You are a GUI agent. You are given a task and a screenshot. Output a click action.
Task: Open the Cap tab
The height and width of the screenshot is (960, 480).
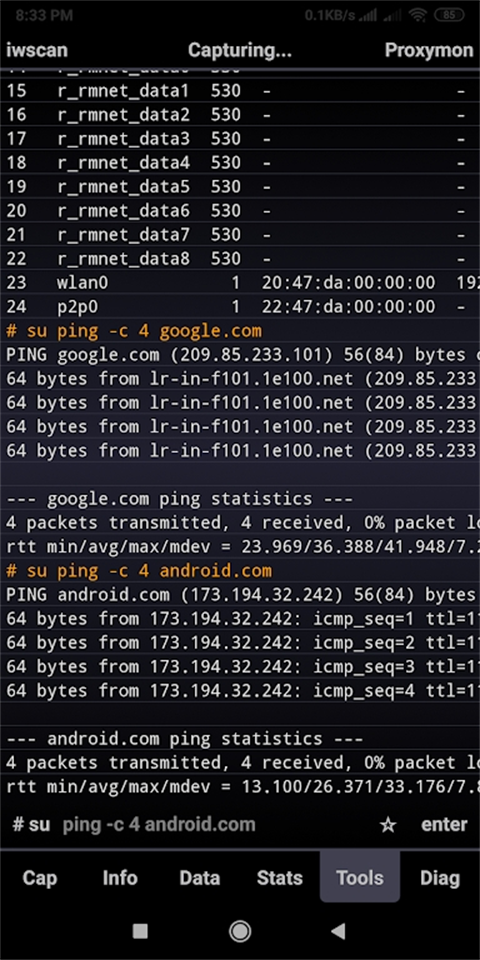point(40,878)
